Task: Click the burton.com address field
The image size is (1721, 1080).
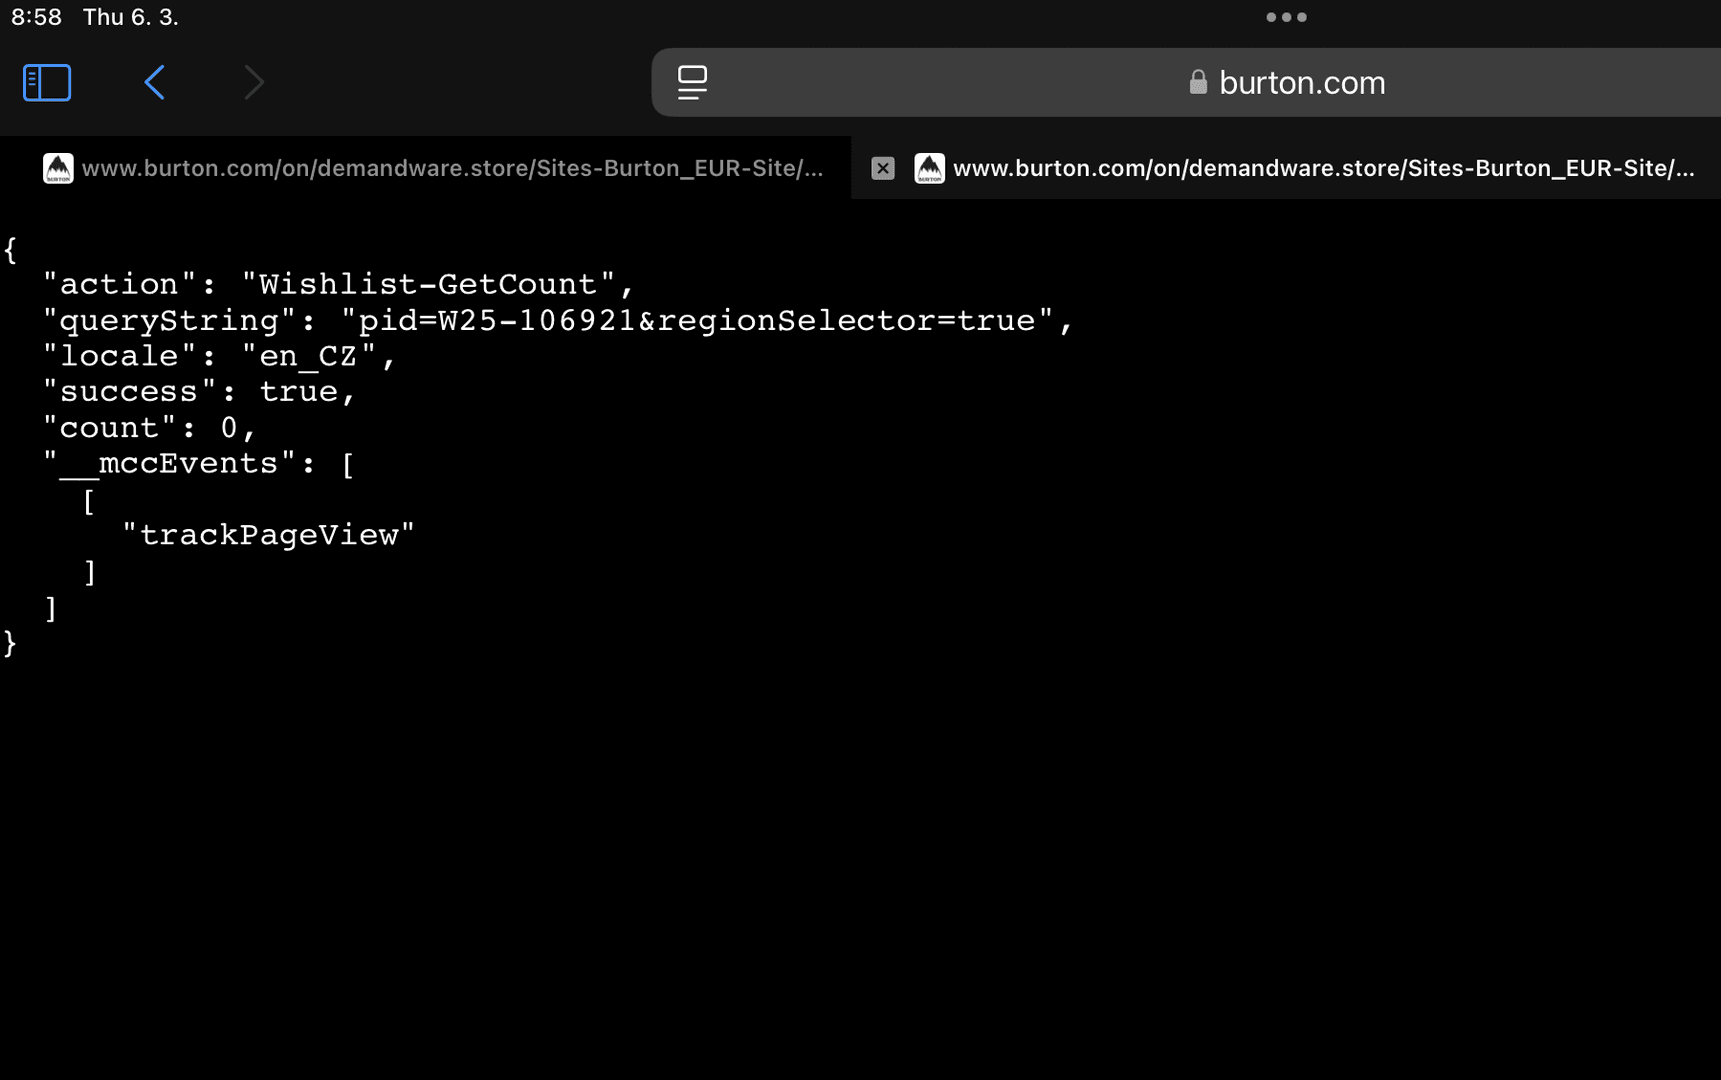Action: (1301, 83)
